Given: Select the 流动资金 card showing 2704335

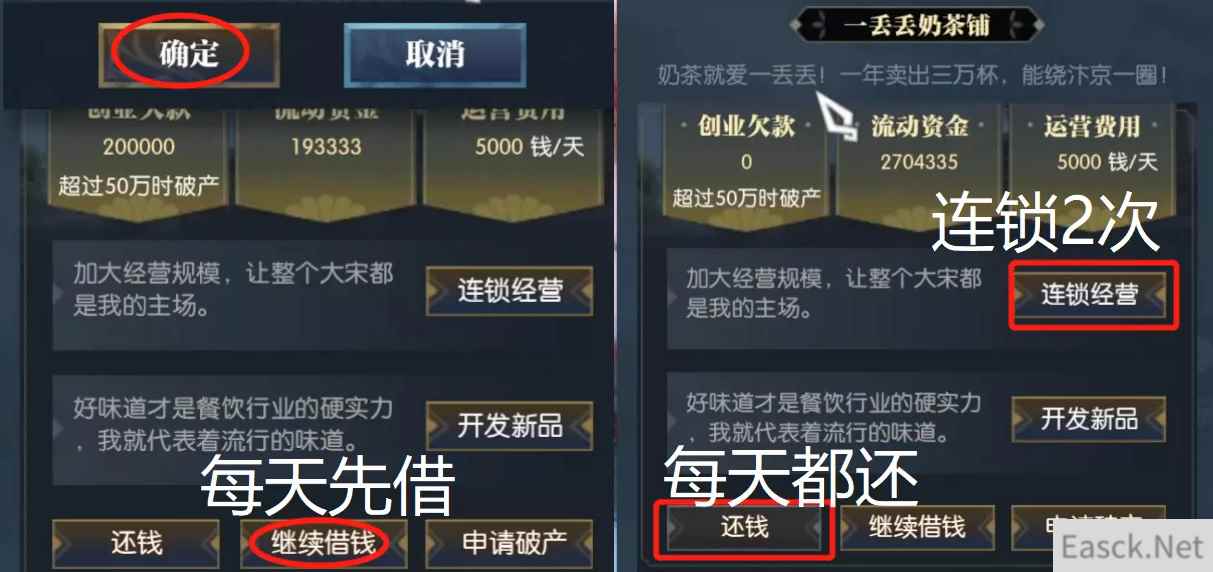Looking at the screenshot, I should tap(919, 163).
